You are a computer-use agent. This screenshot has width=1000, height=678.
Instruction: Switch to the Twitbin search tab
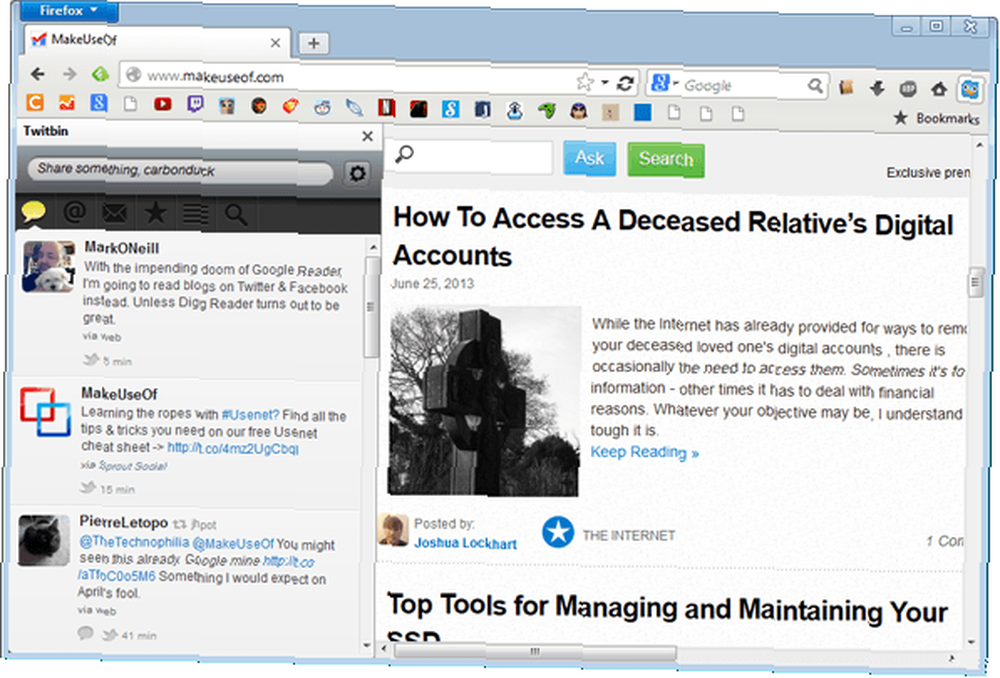(x=235, y=215)
